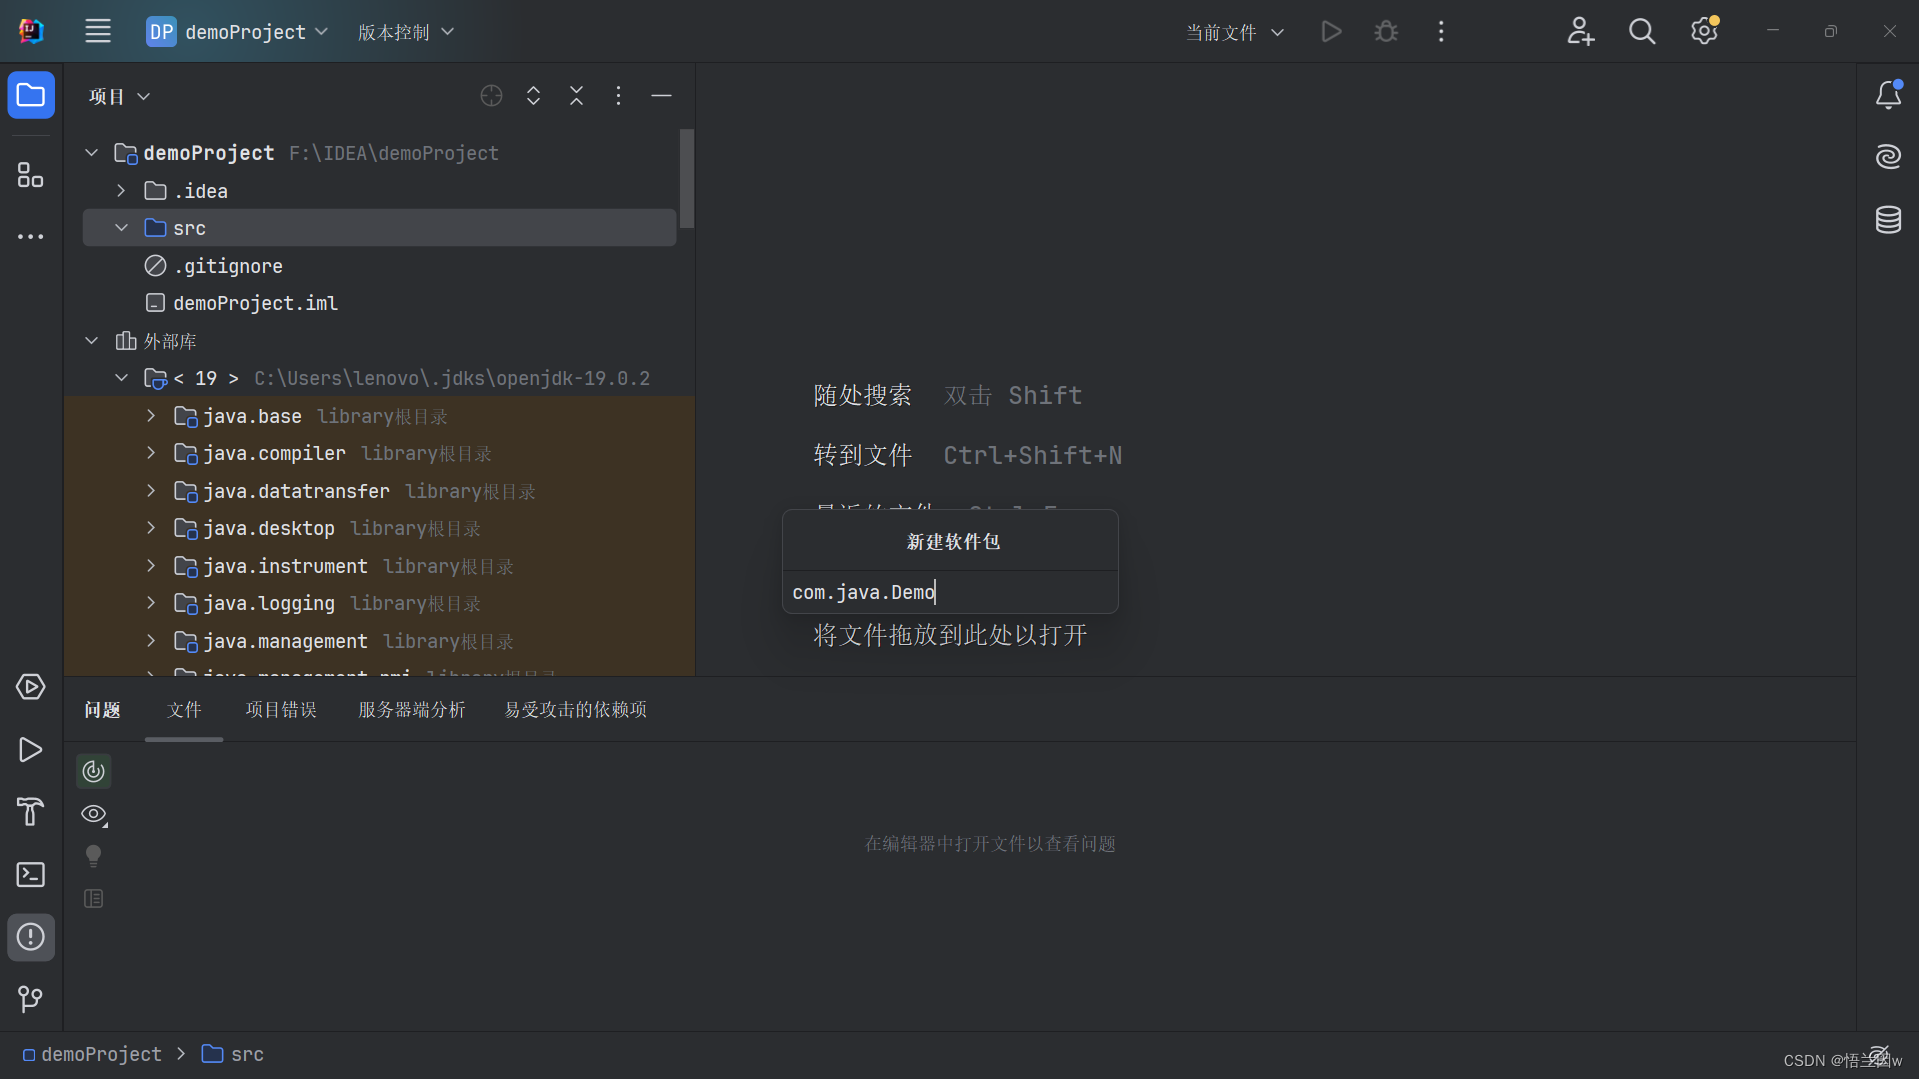Expand the java.compiler library
The image size is (1919, 1079).
[x=152, y=453]
